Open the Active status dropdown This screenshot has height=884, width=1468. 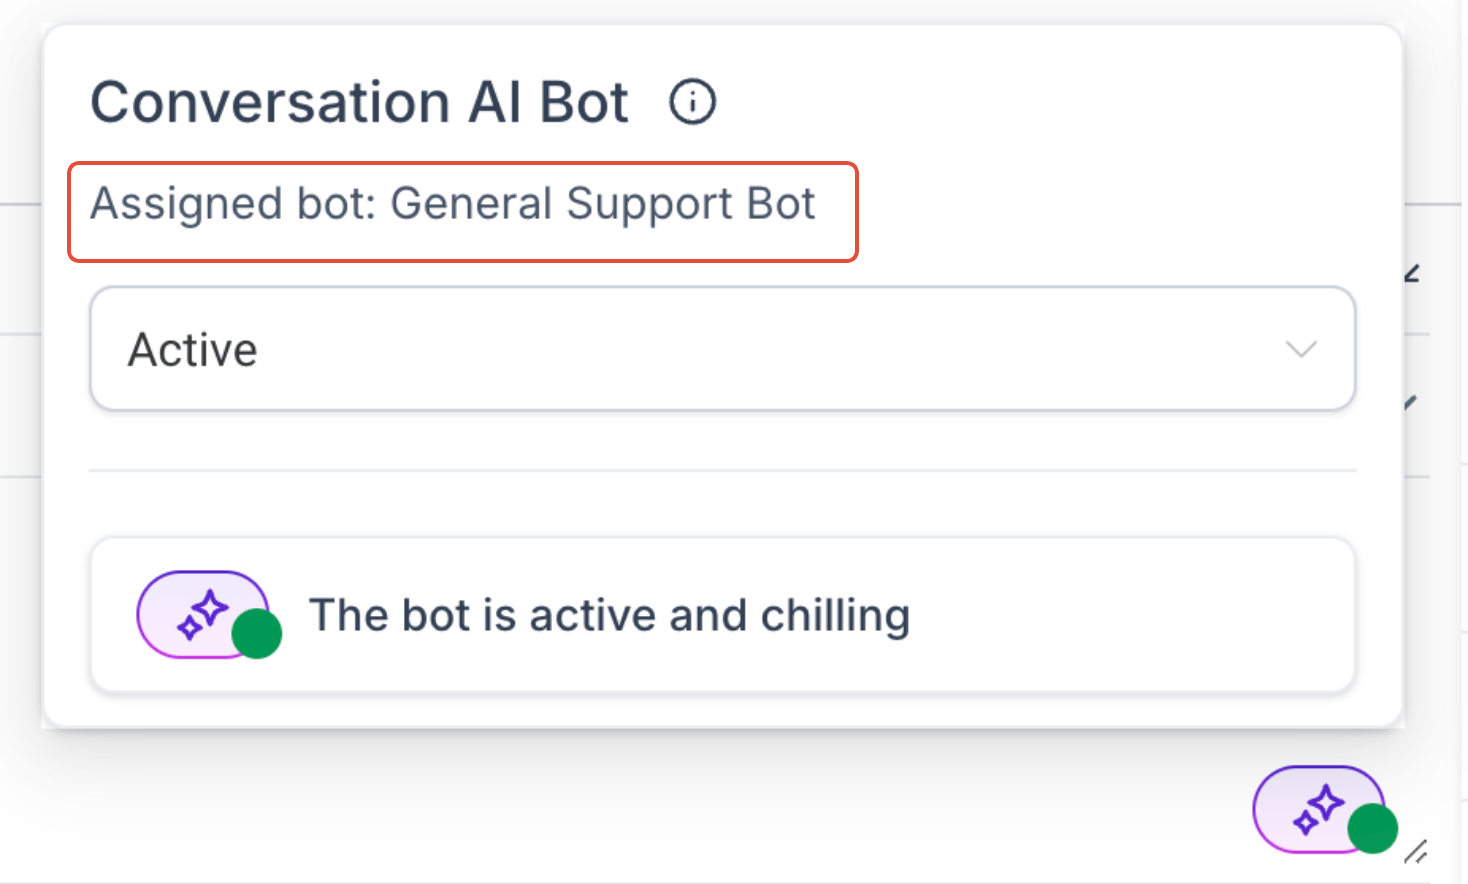point(722,349)
